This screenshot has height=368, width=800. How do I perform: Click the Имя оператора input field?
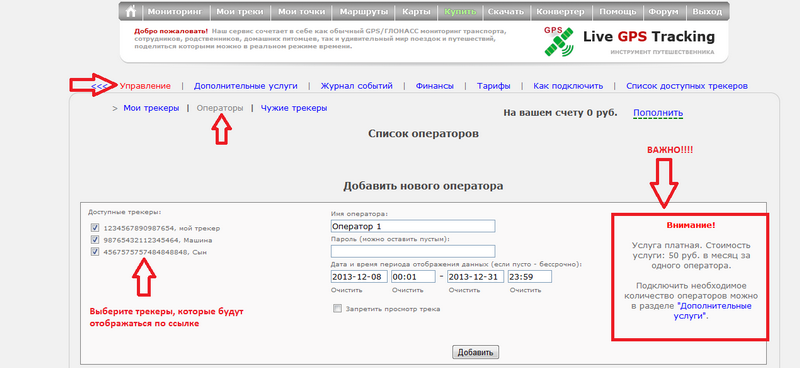tap(413, 226)
